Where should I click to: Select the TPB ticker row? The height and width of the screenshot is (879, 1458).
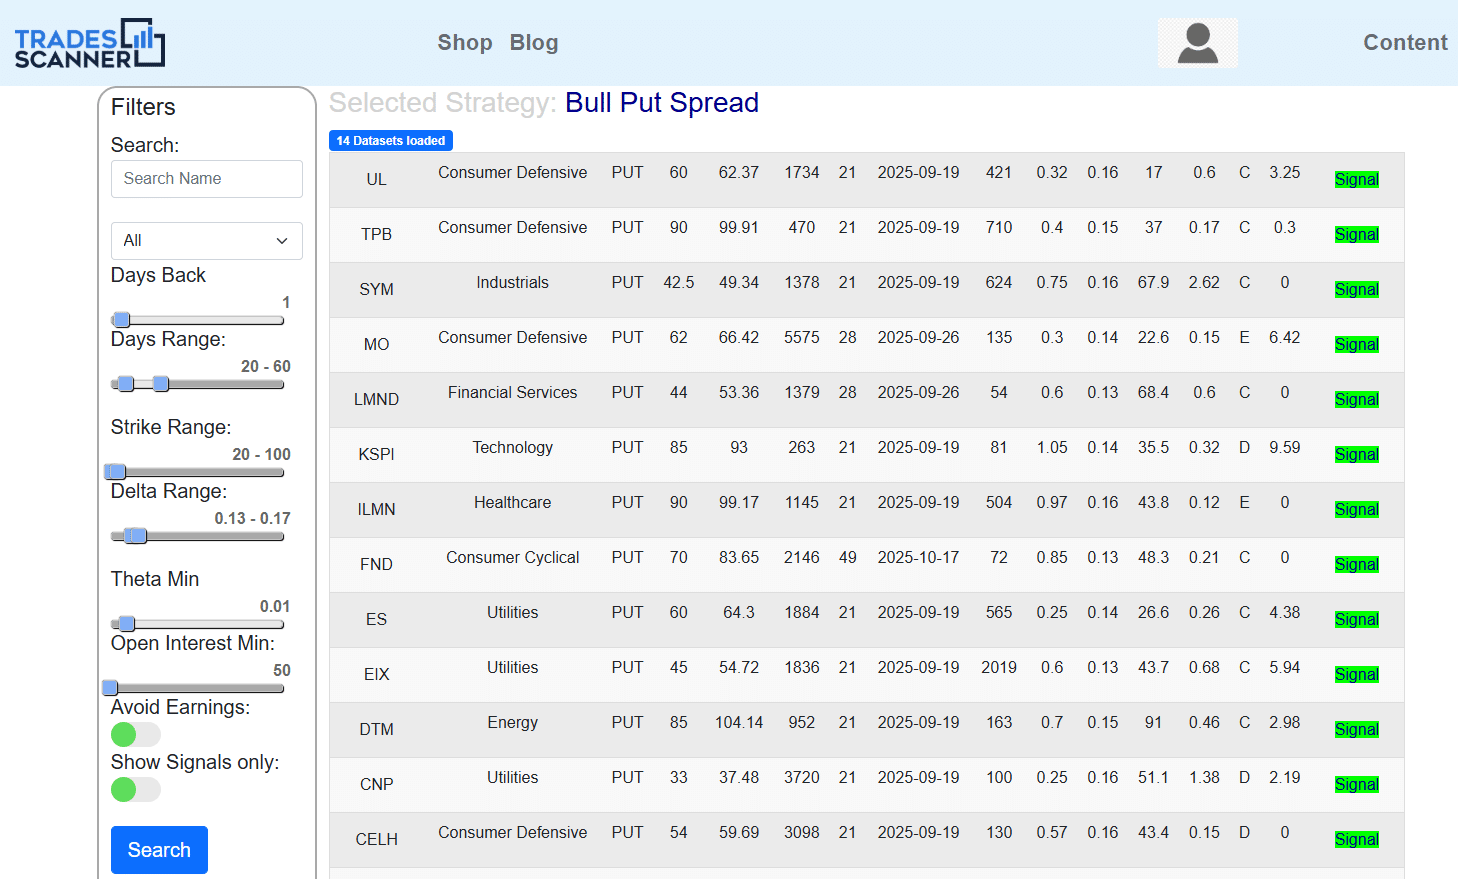pyautogui.click(x=376, y=235)
